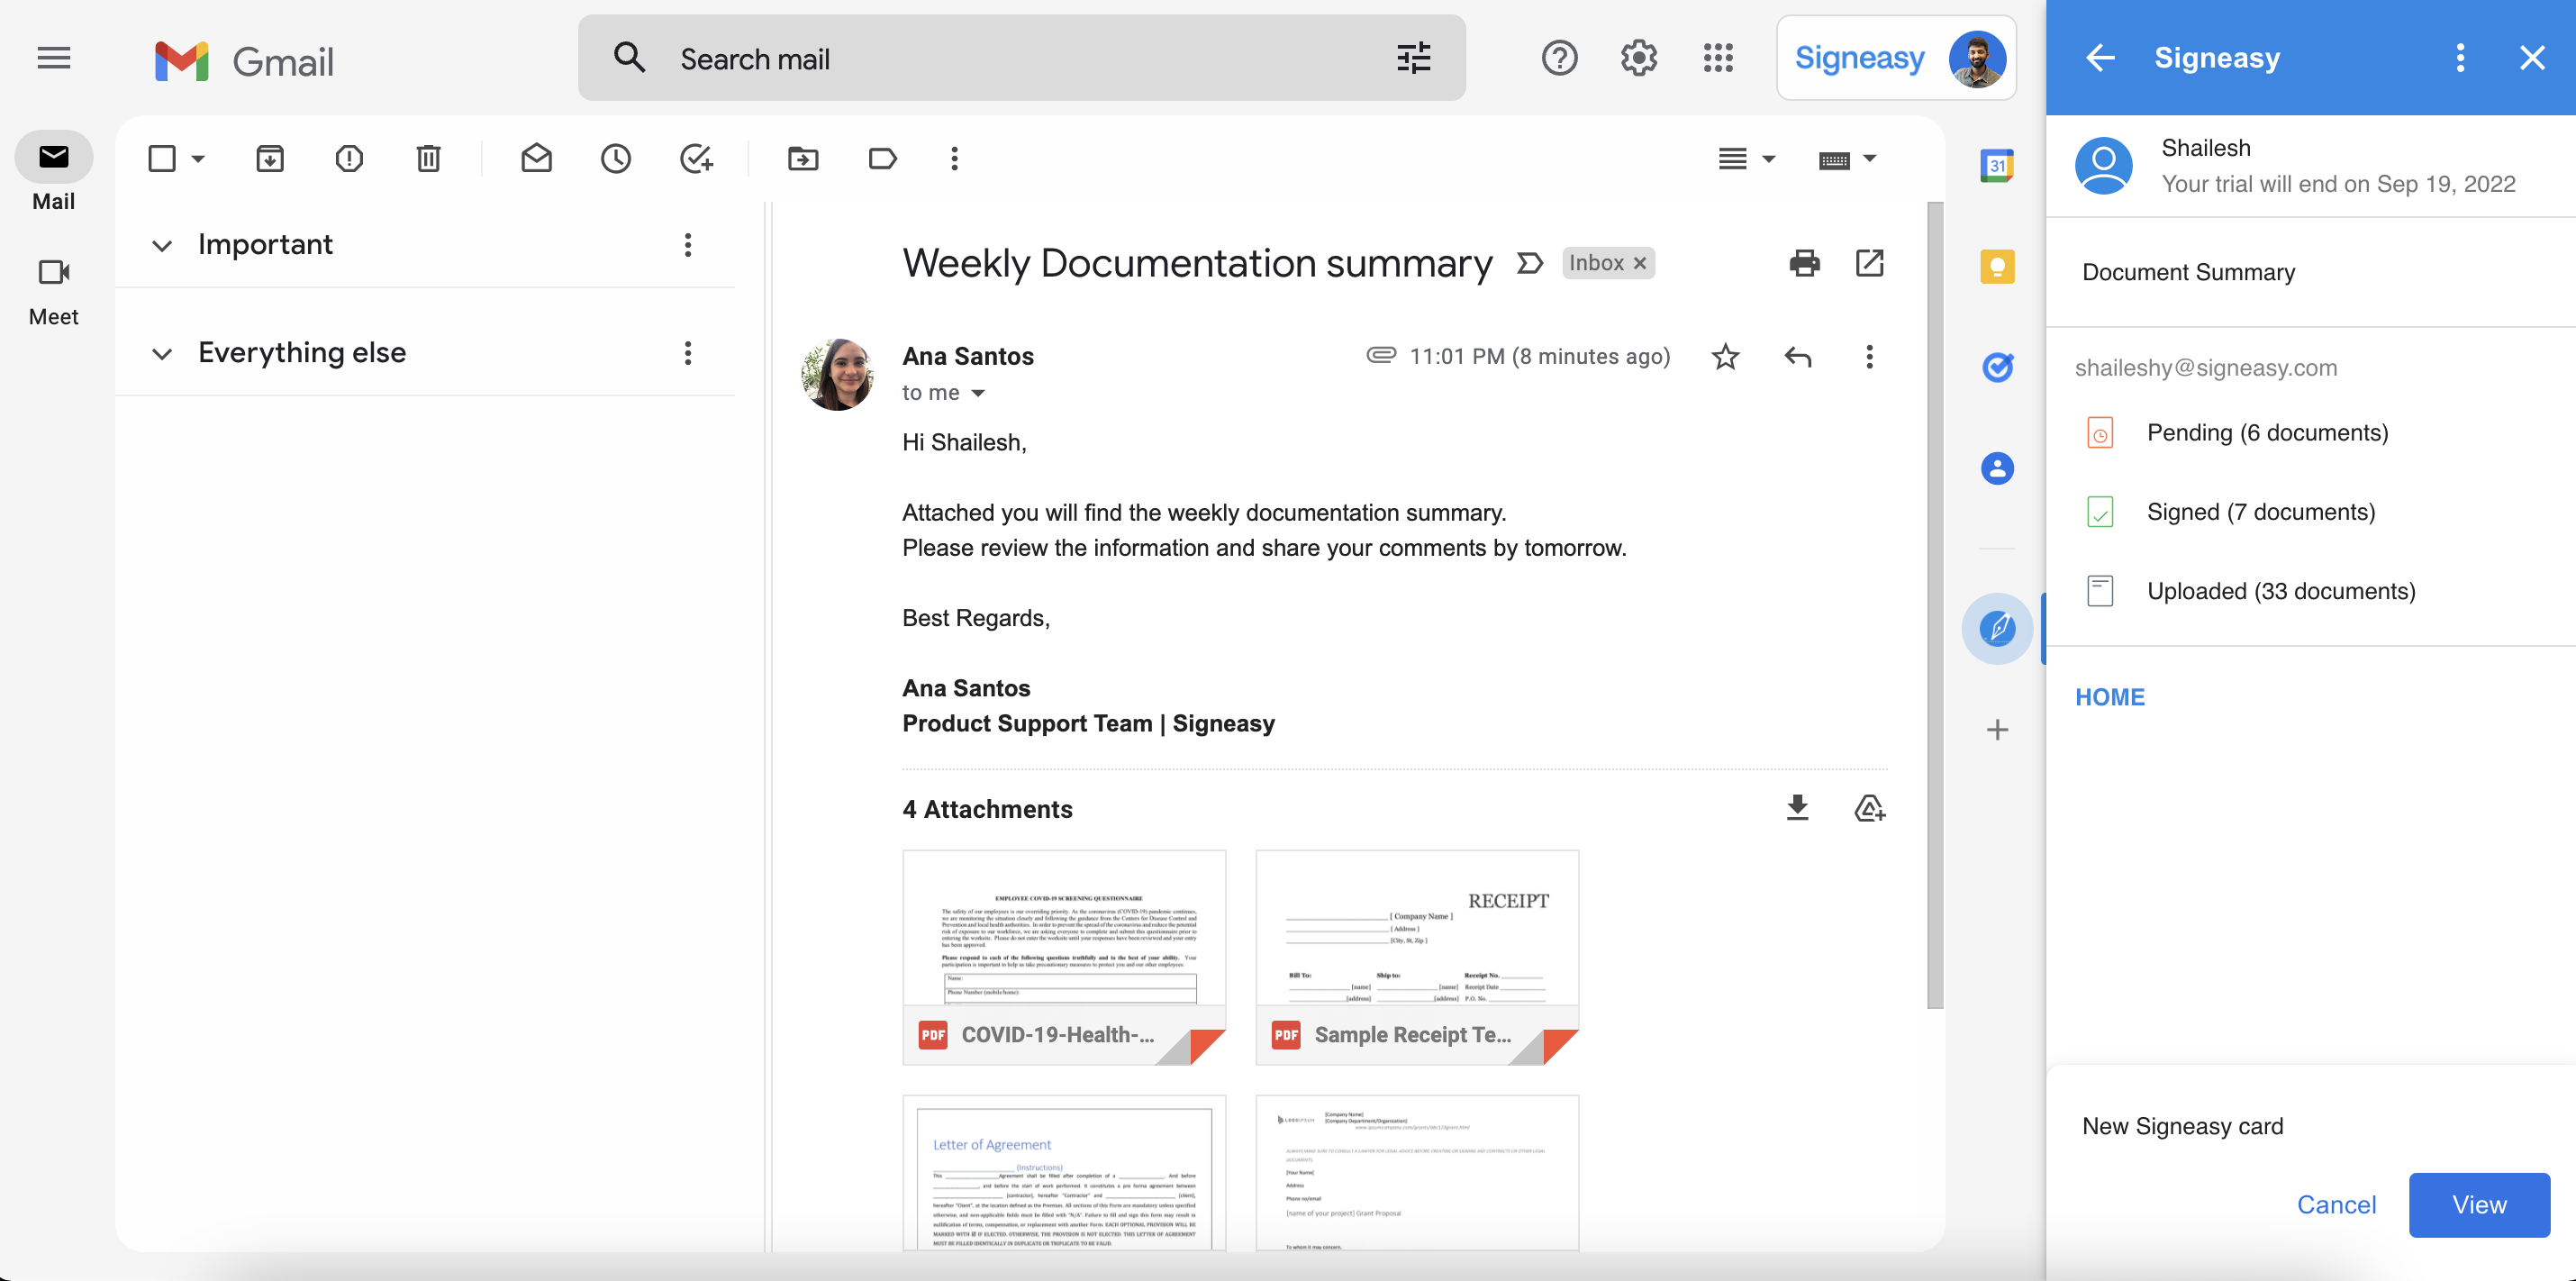
Task: Move the email to a folder
Action: coord(803,158)
